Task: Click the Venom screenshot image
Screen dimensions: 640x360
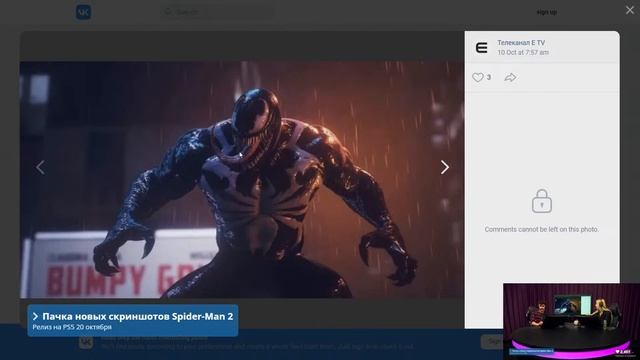Action: pos(242,180)
